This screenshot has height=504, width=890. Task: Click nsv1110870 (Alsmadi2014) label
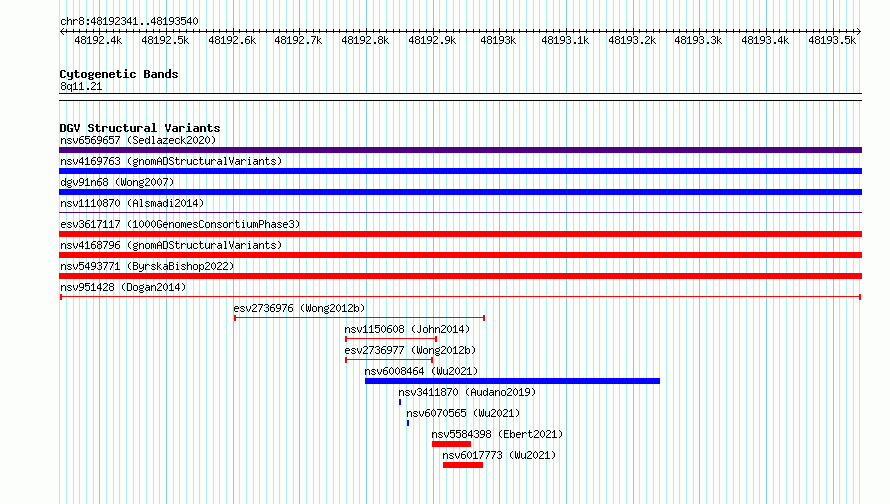pos(132,203)
